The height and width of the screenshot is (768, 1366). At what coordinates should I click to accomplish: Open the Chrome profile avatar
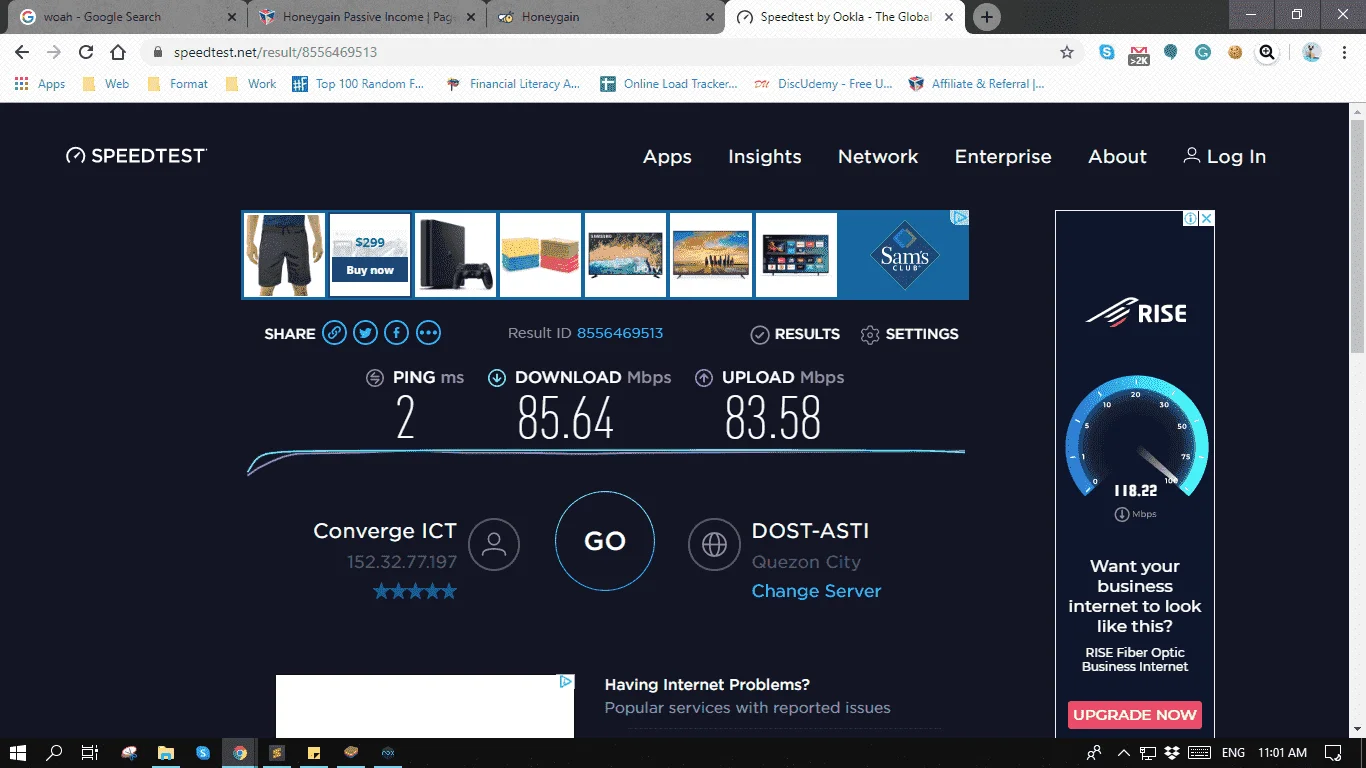1312,52
